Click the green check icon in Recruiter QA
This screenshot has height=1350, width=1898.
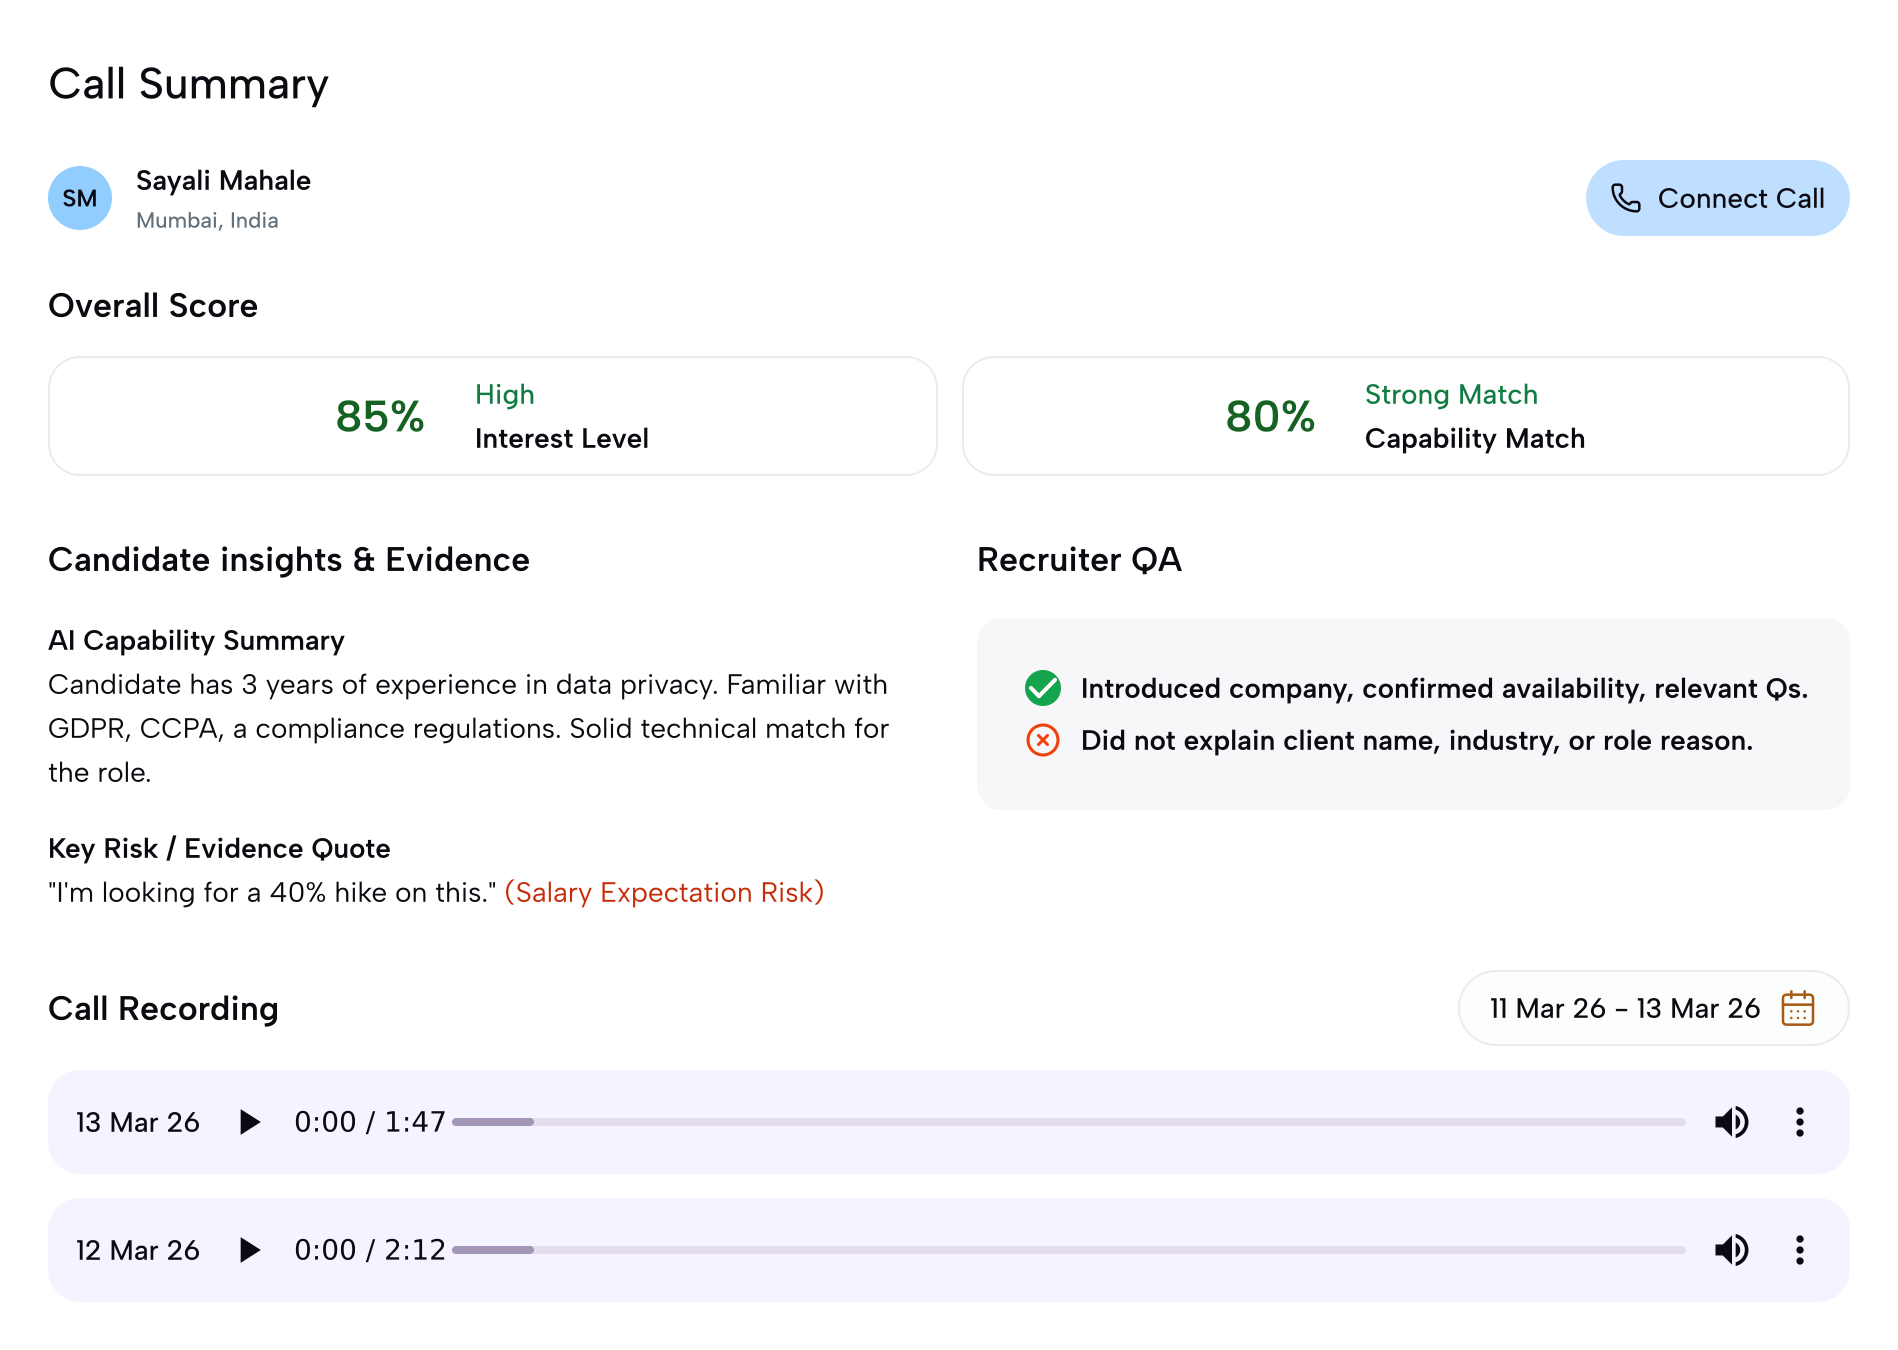[x=1043, y=688]
